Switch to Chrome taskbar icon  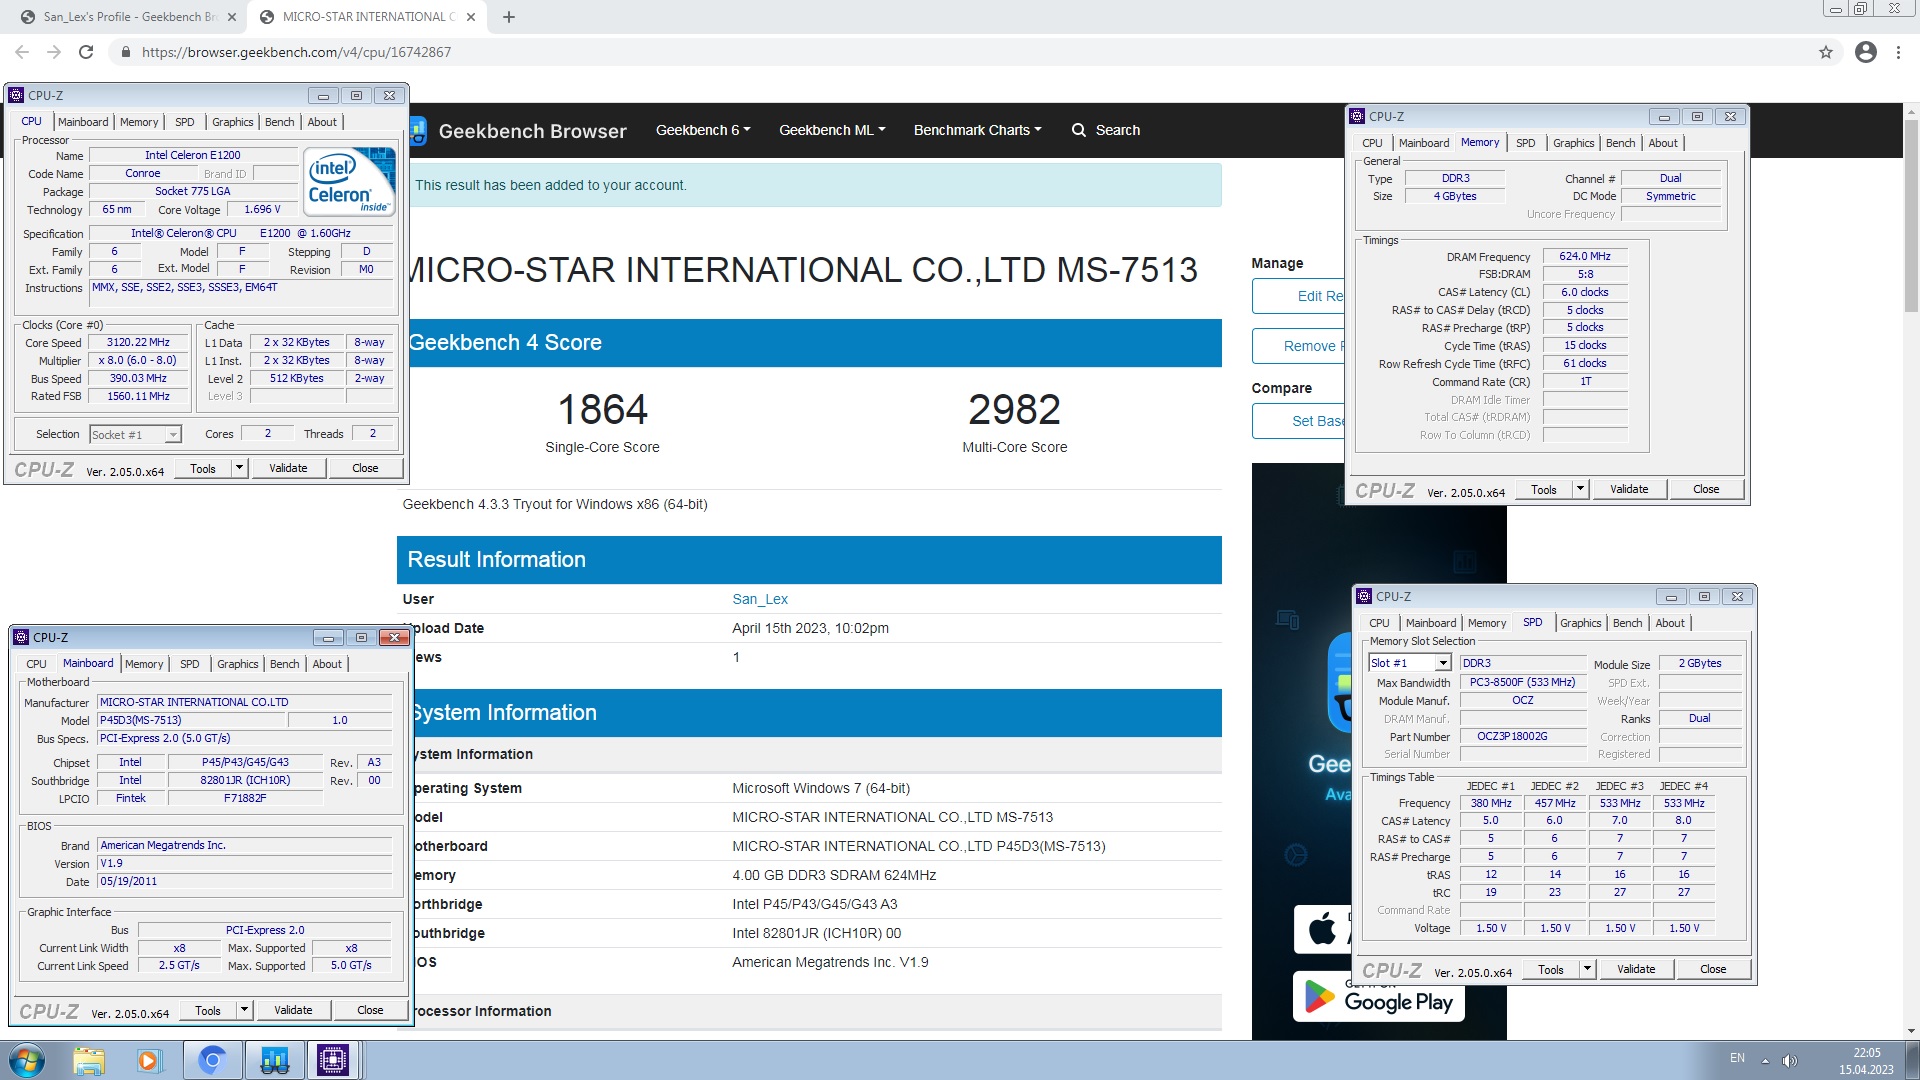tap(212, 1060)
